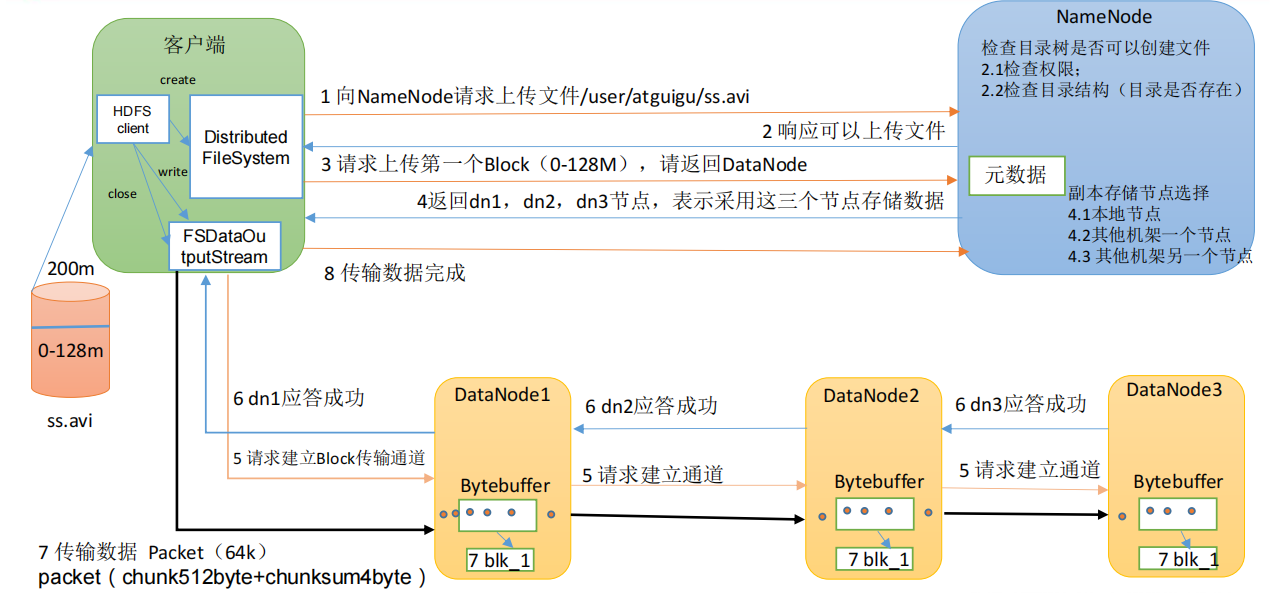Select the 7 blk_1 box in DataNode3
The width and height of the screenshot is (1278, 593).
tap(1178, 559)
